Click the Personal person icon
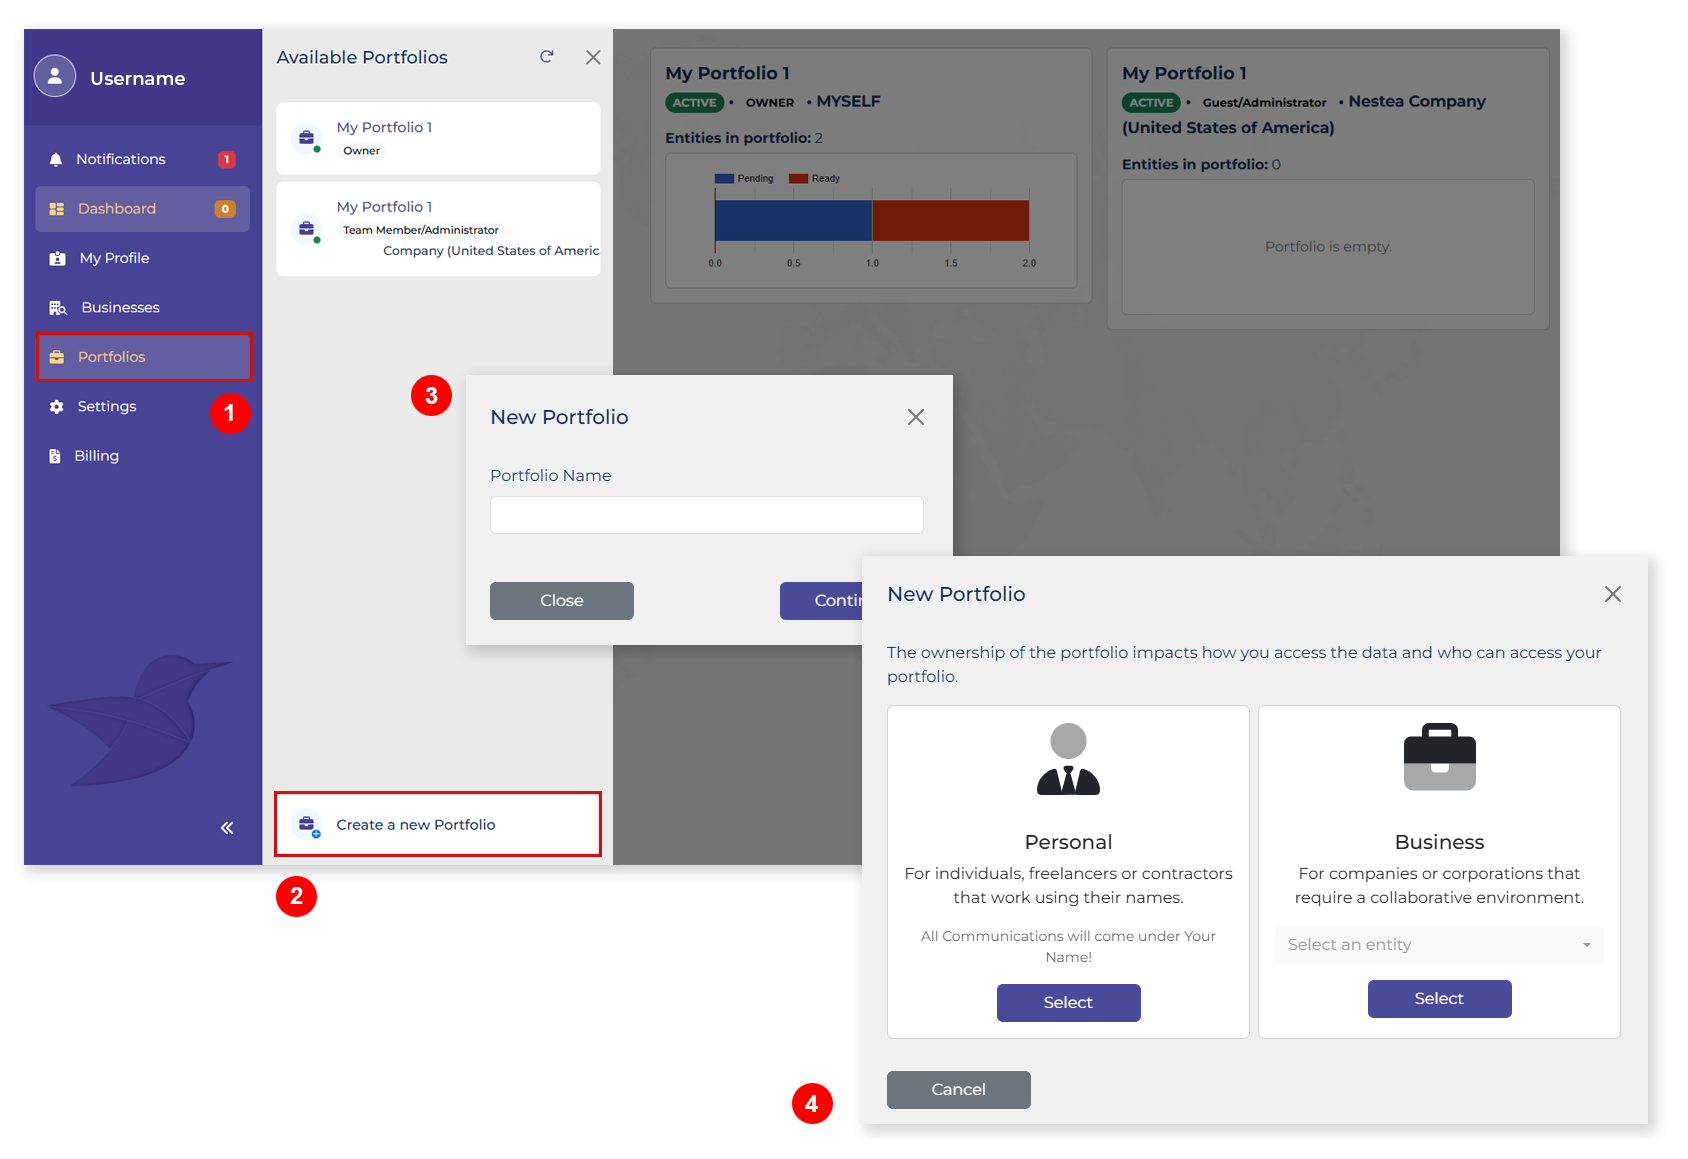The width and height of the screenshot is (1688, 1159). 1068,759
